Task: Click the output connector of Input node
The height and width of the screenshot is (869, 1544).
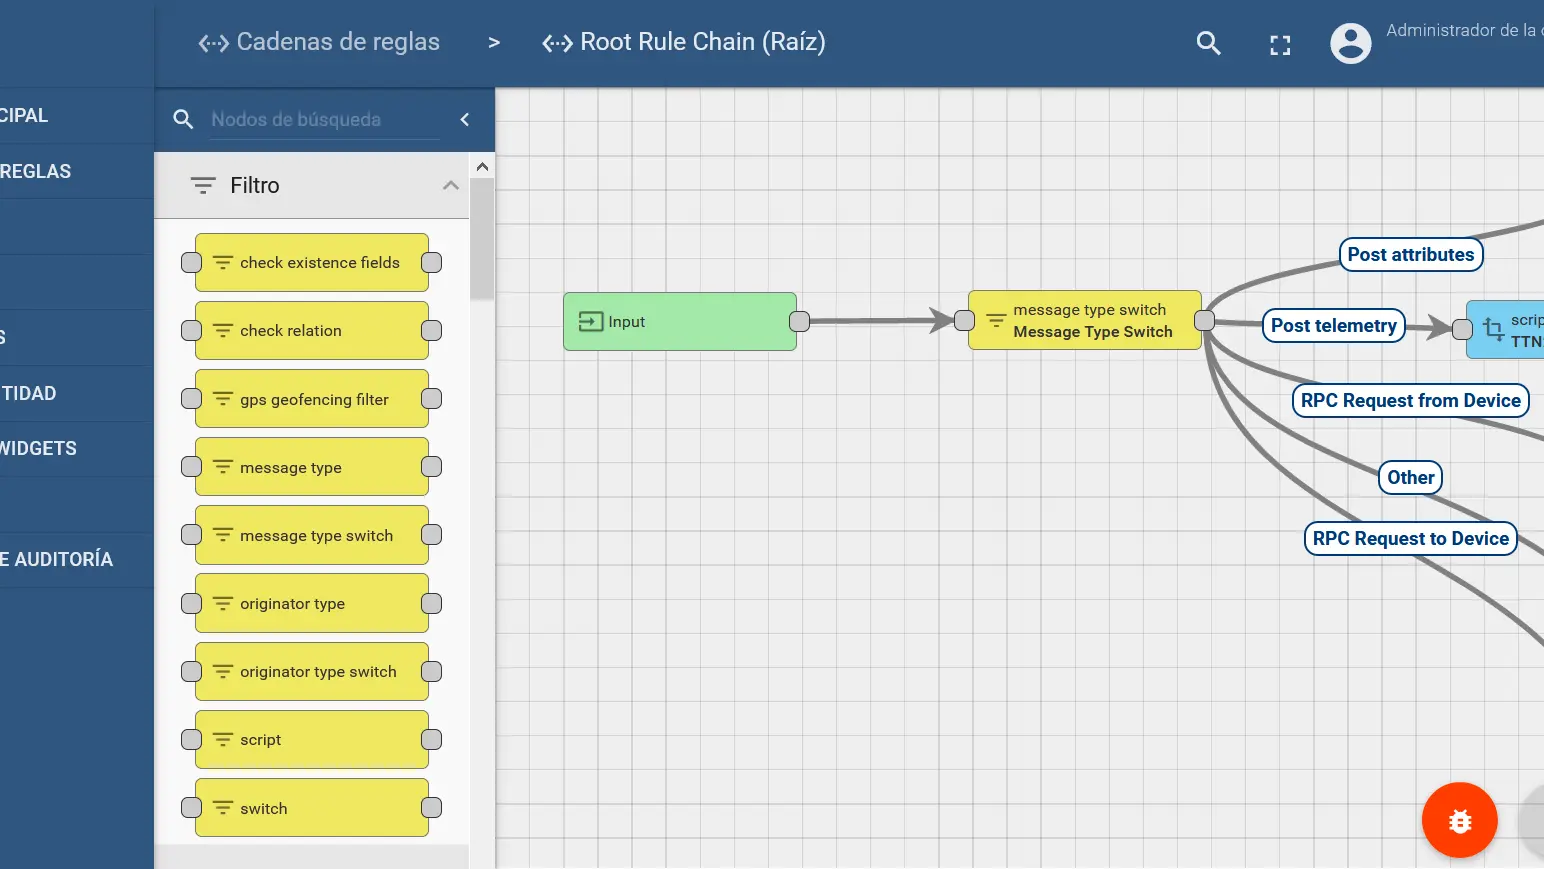Action: (x=800, y=321)
